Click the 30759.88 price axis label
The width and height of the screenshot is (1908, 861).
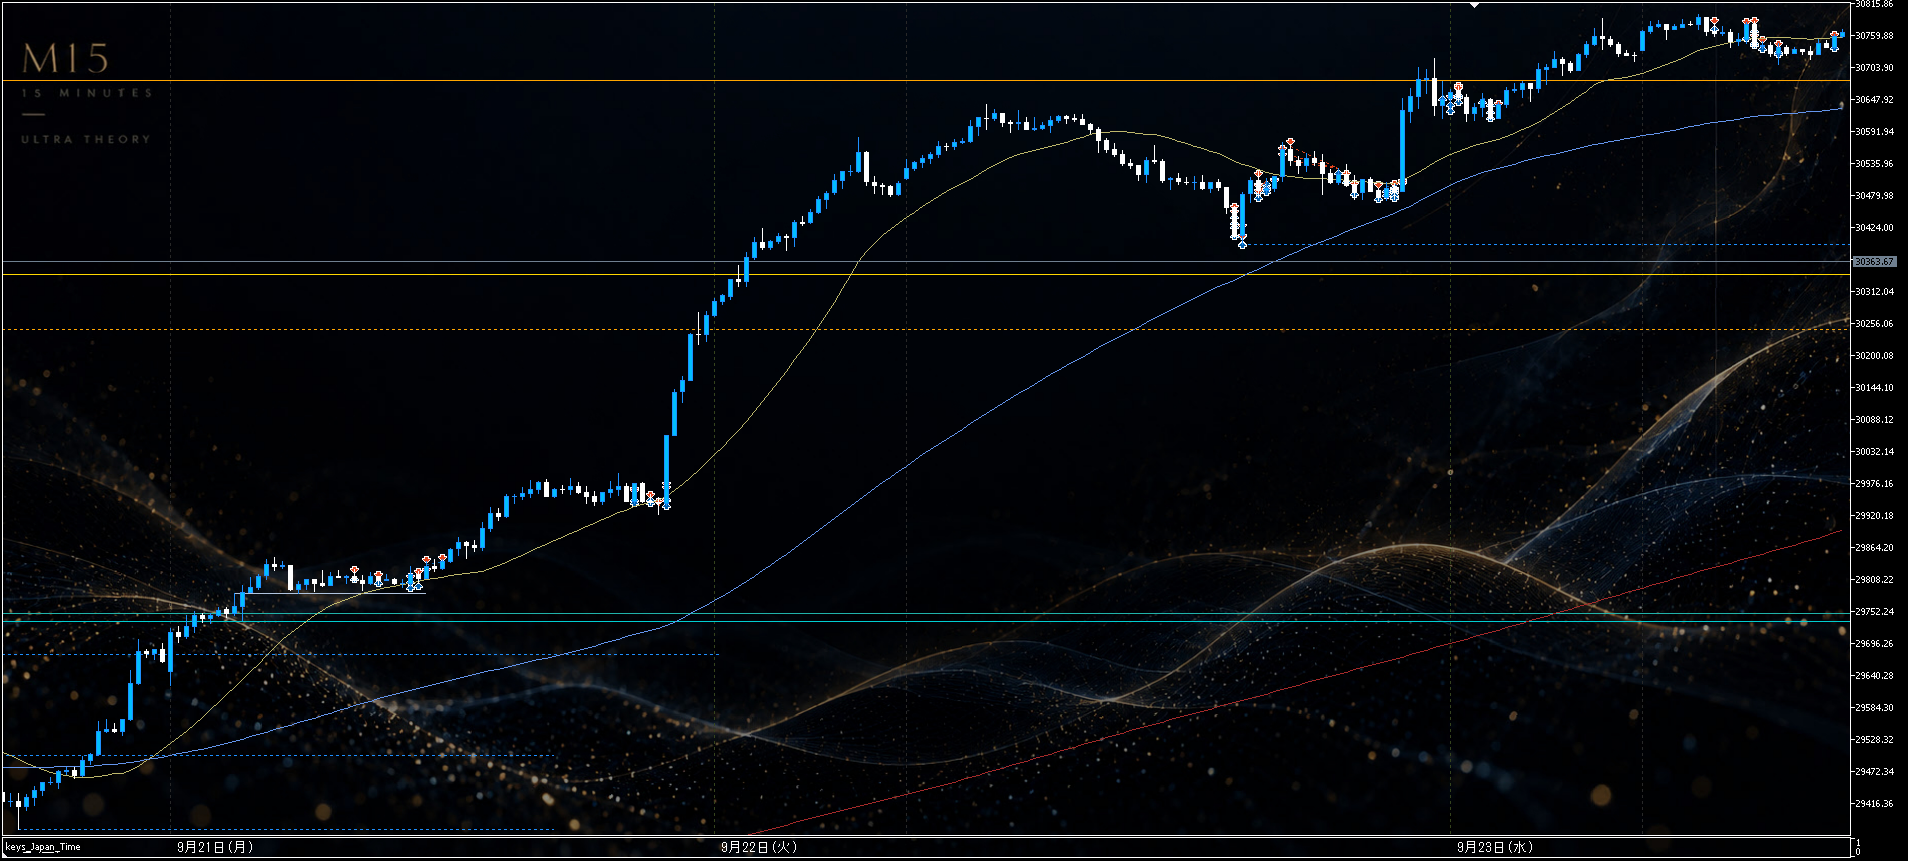tap(1874, 36)
